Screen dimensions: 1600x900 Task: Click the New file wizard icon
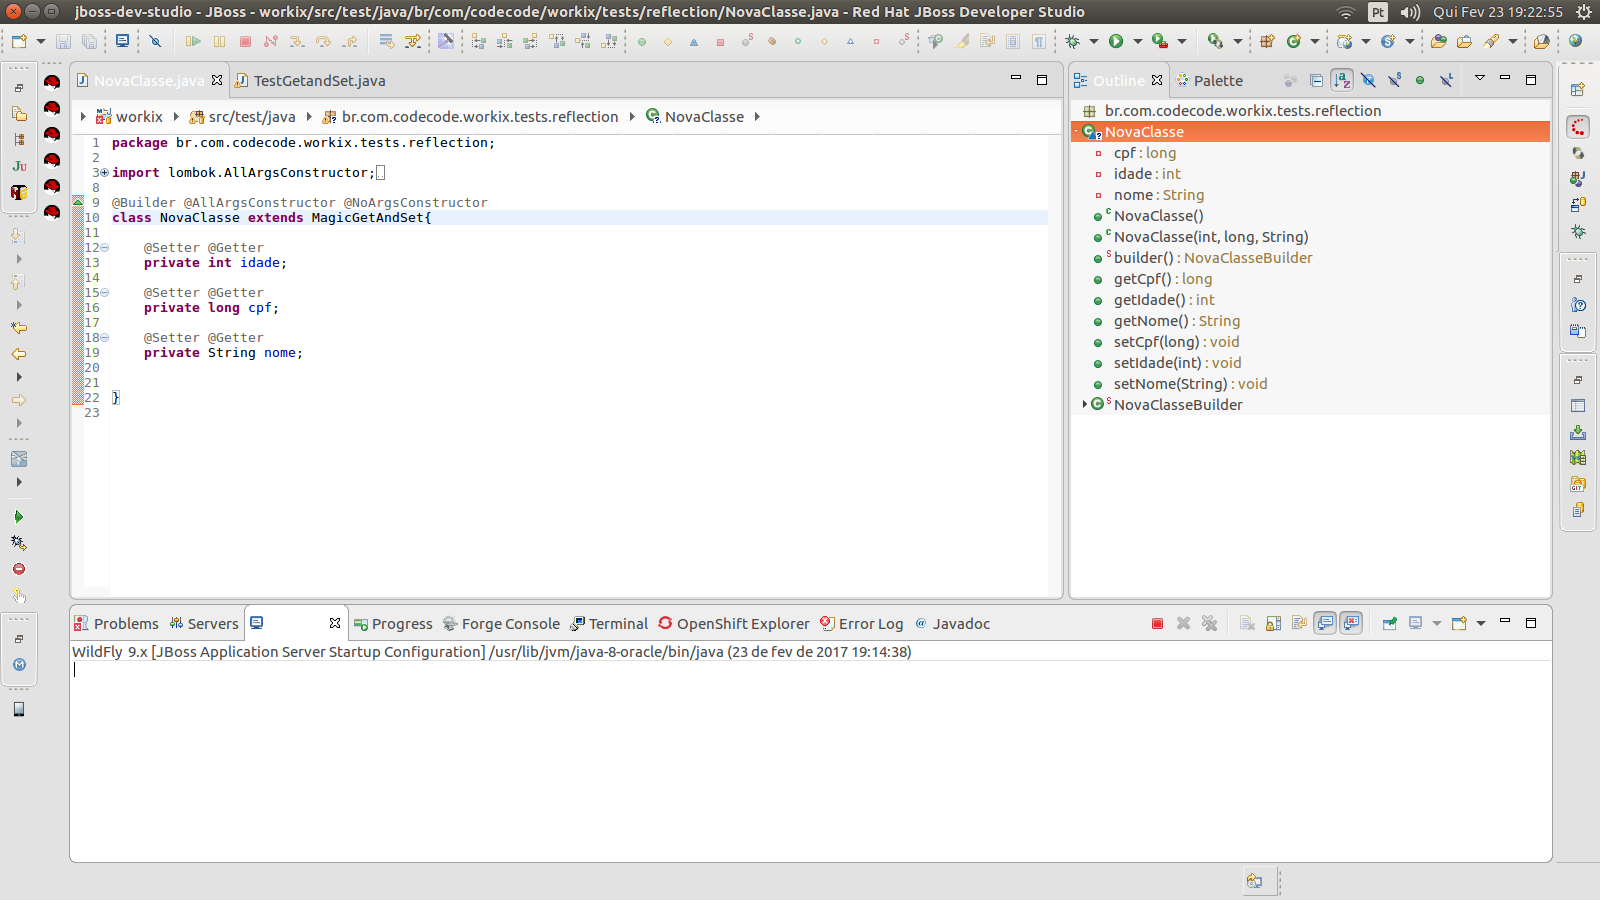tap(19, 41)
